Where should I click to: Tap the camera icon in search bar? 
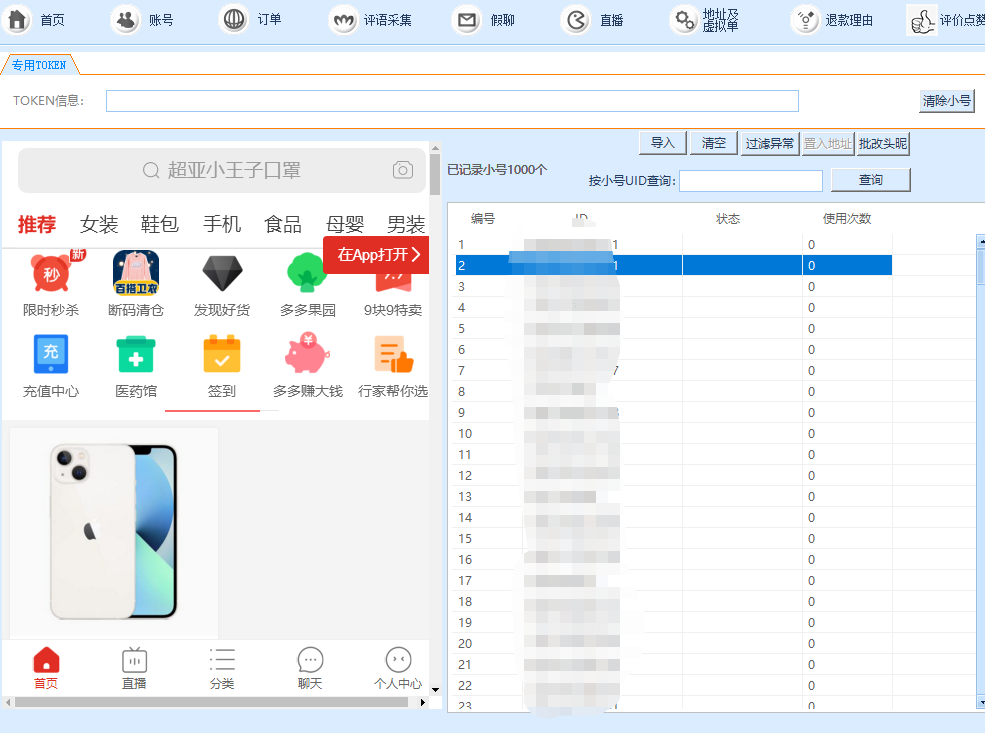click(x=403, y=170)
